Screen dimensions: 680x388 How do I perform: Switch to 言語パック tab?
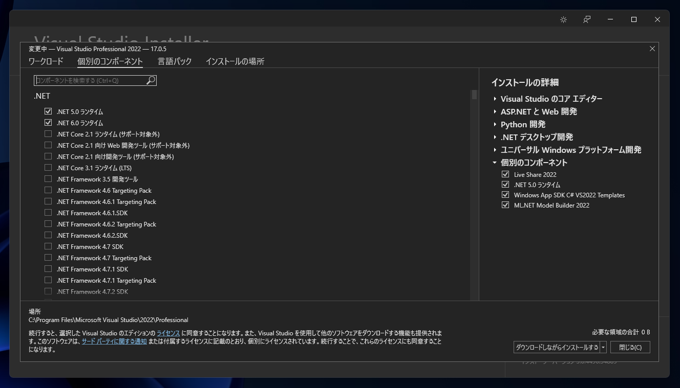tap(174, 61)
